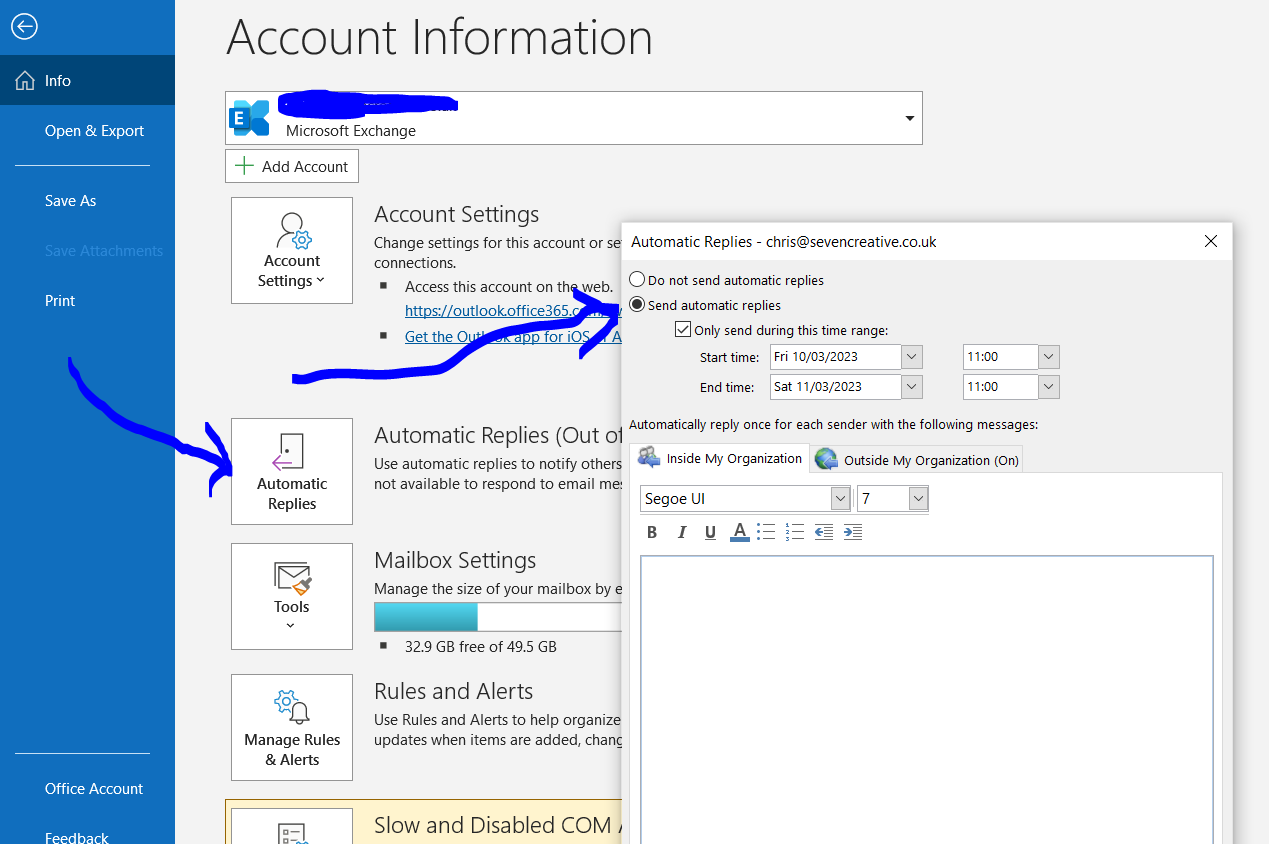Open the Get the Outlook app link
The image size is (1269, 844).
coord(513,337)
